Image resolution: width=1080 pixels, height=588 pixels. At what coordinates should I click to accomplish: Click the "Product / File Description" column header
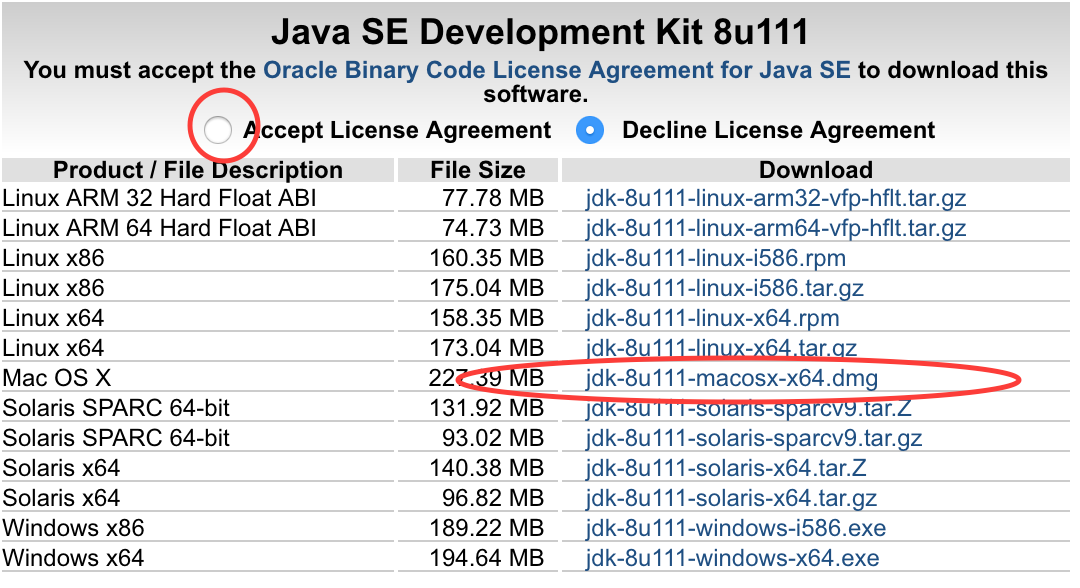coord(198,169)
